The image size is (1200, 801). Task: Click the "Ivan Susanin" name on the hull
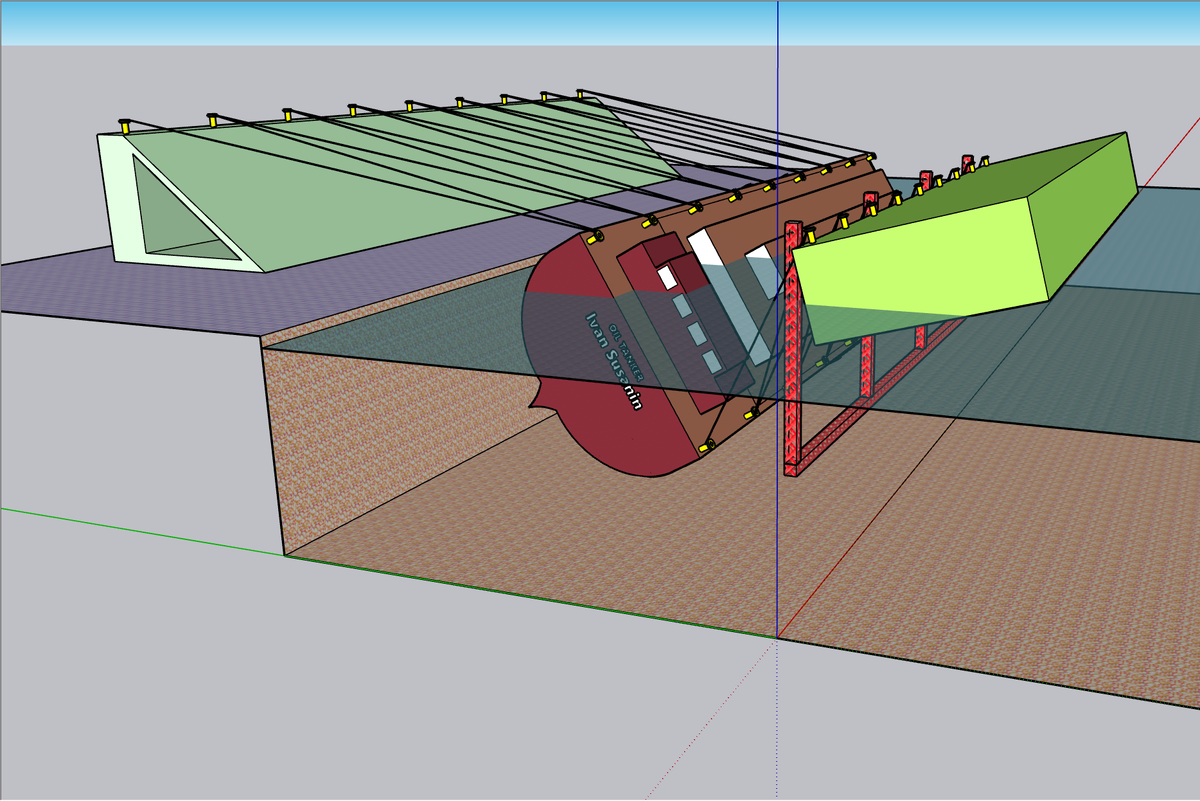pos(613,362)
